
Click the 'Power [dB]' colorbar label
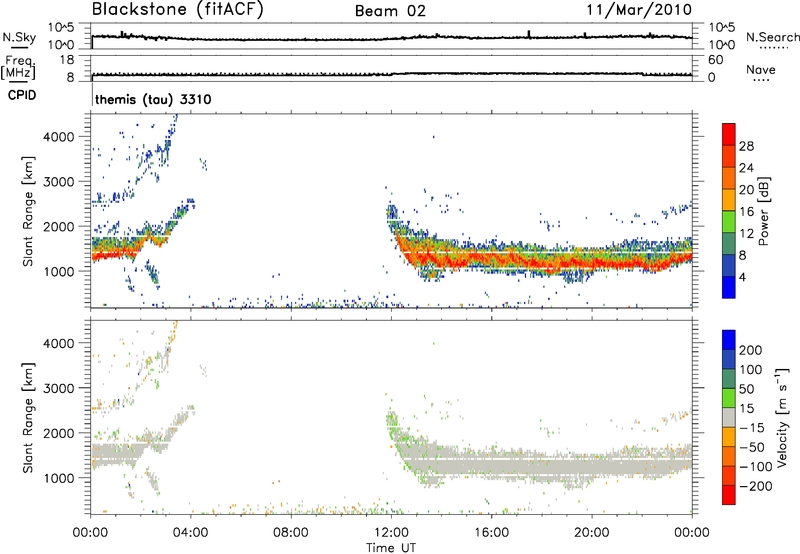[x=763, y=211]
